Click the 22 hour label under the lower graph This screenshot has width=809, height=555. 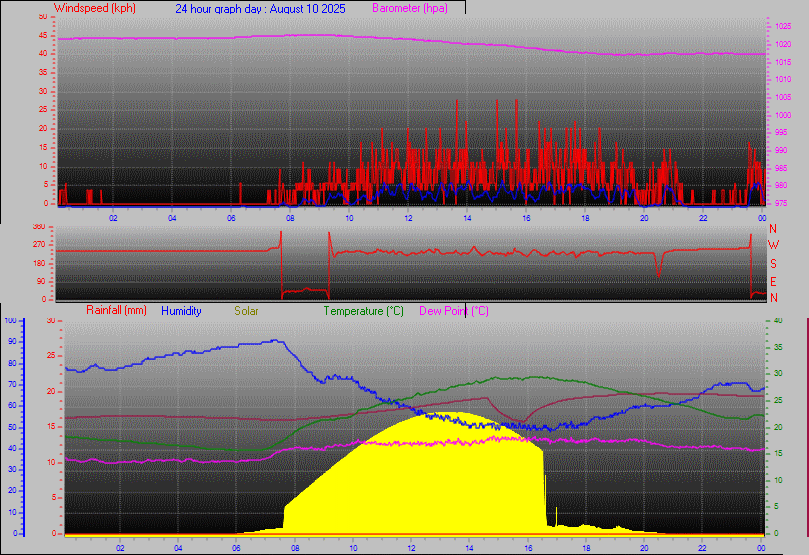tap(702, 548)
